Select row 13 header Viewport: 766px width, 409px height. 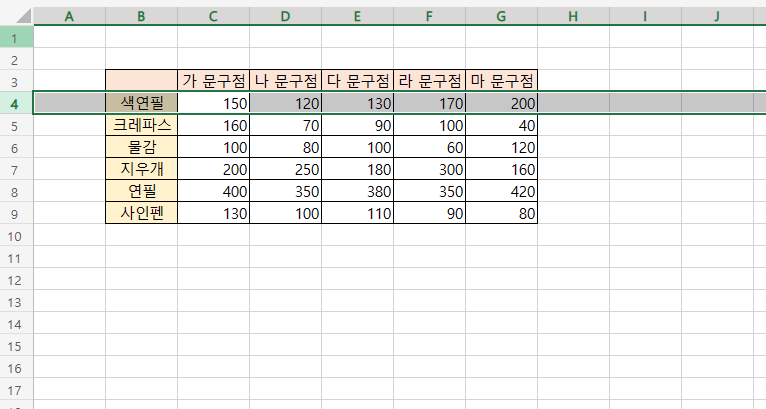[x=16, y=301]
